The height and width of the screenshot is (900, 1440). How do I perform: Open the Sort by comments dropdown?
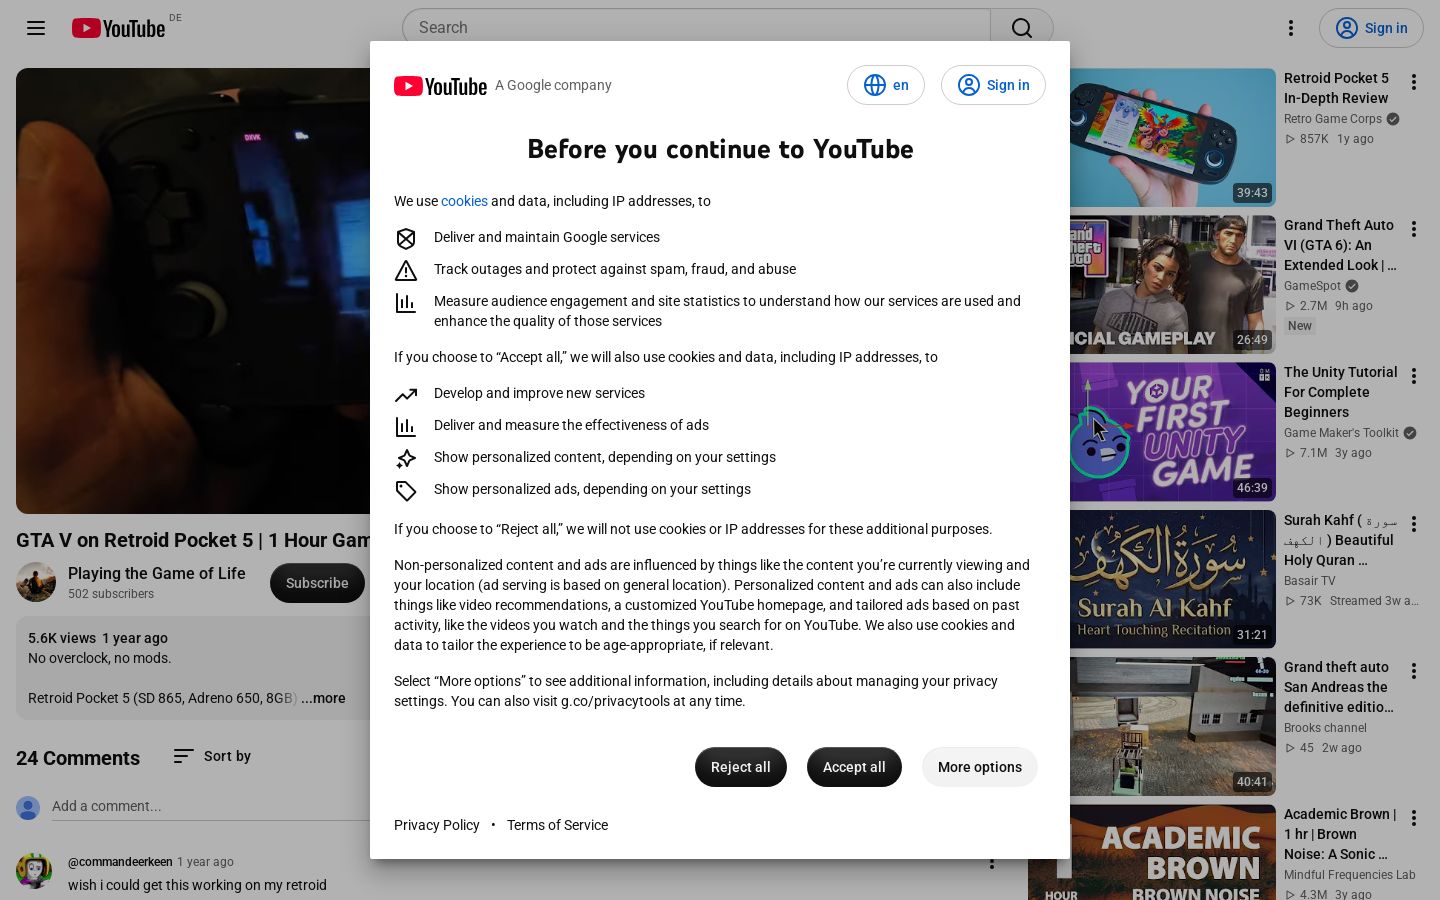coord(212,756)
